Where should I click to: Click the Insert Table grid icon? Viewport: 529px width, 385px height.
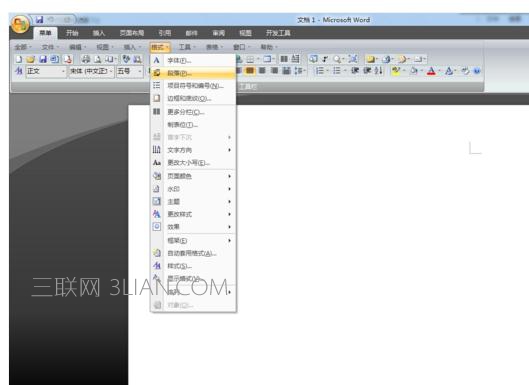250,59
